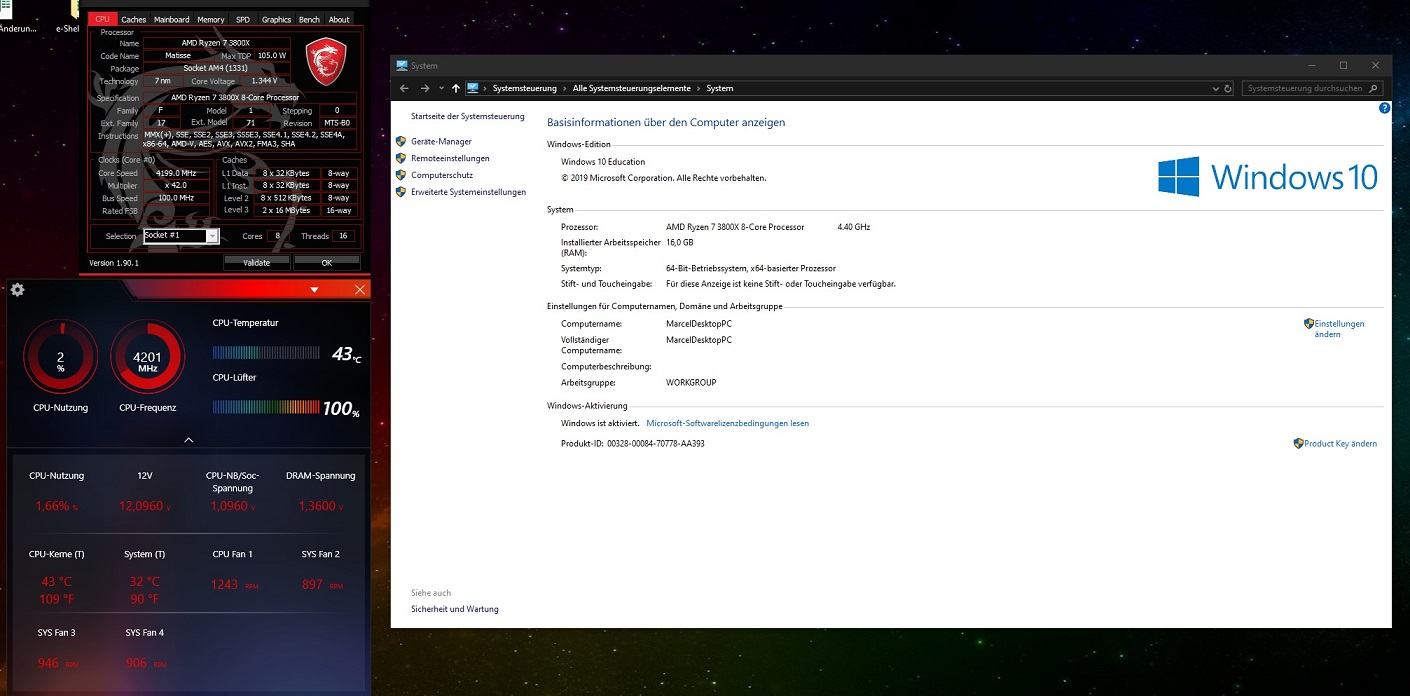Click the Validate button

257,263
